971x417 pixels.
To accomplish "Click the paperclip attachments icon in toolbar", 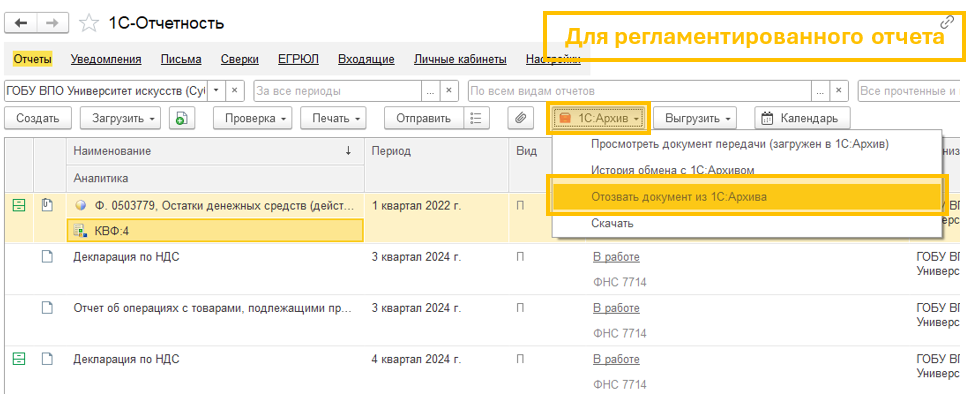I will tap(521, 118).
